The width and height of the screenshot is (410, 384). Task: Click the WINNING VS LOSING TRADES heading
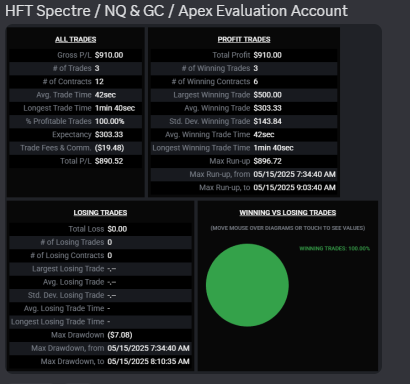288,213
